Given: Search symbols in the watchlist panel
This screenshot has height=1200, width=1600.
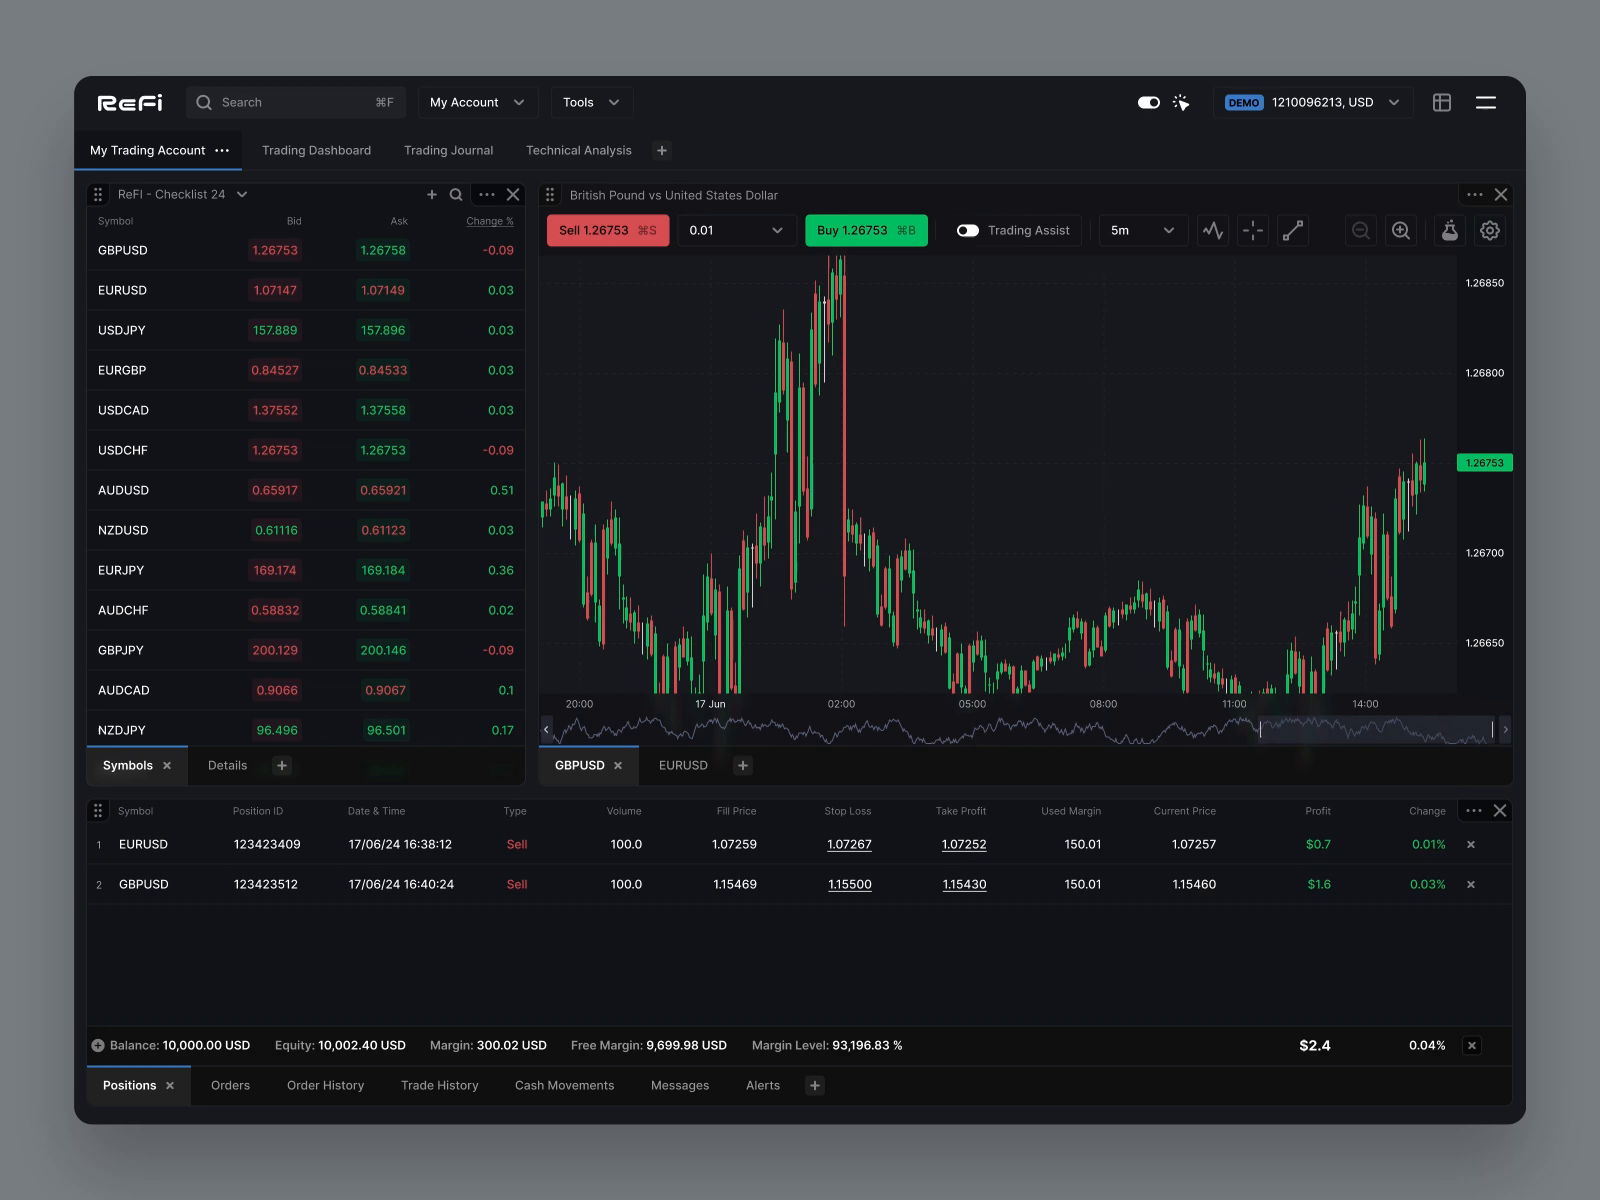Looking at the screenshot, I should (456, 195).
